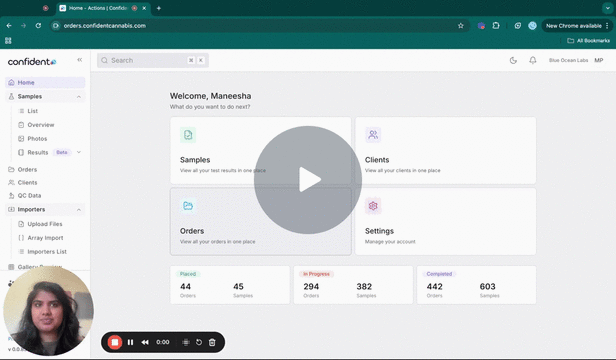This screenshot has height=360, width=616.
Task: Open the tab search dropdown arrow
Action: tap(607, 8)
